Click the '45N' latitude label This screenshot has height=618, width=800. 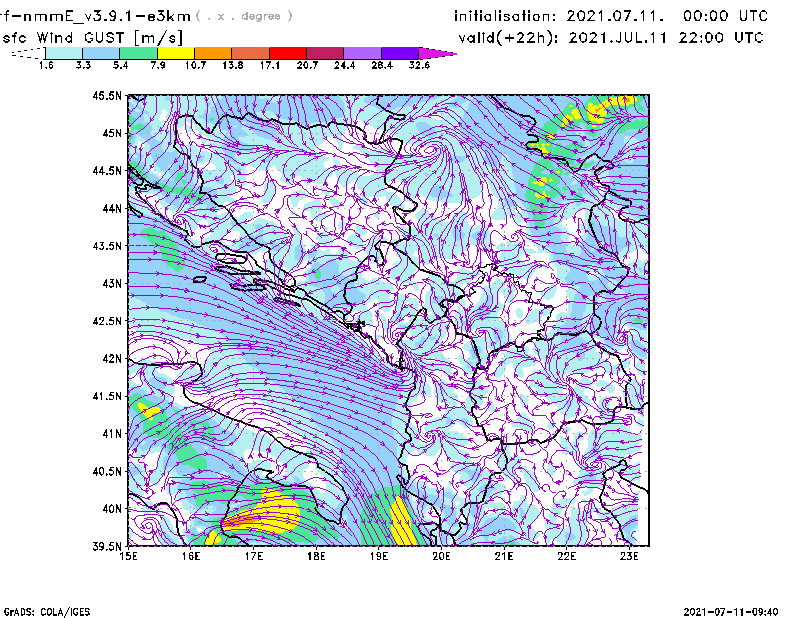[x=112, y=133]
